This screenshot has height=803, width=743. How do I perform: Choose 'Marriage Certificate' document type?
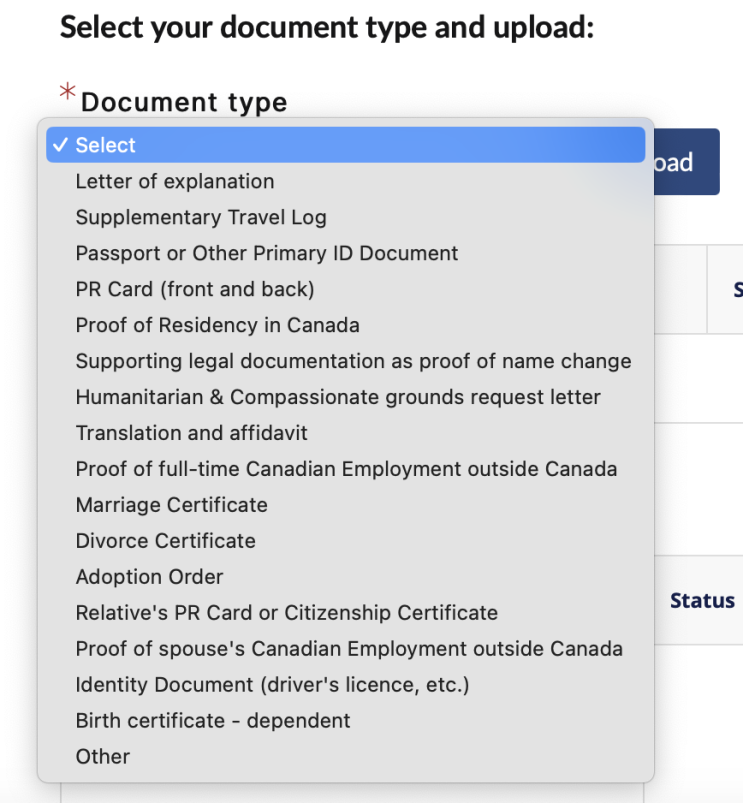172,505
